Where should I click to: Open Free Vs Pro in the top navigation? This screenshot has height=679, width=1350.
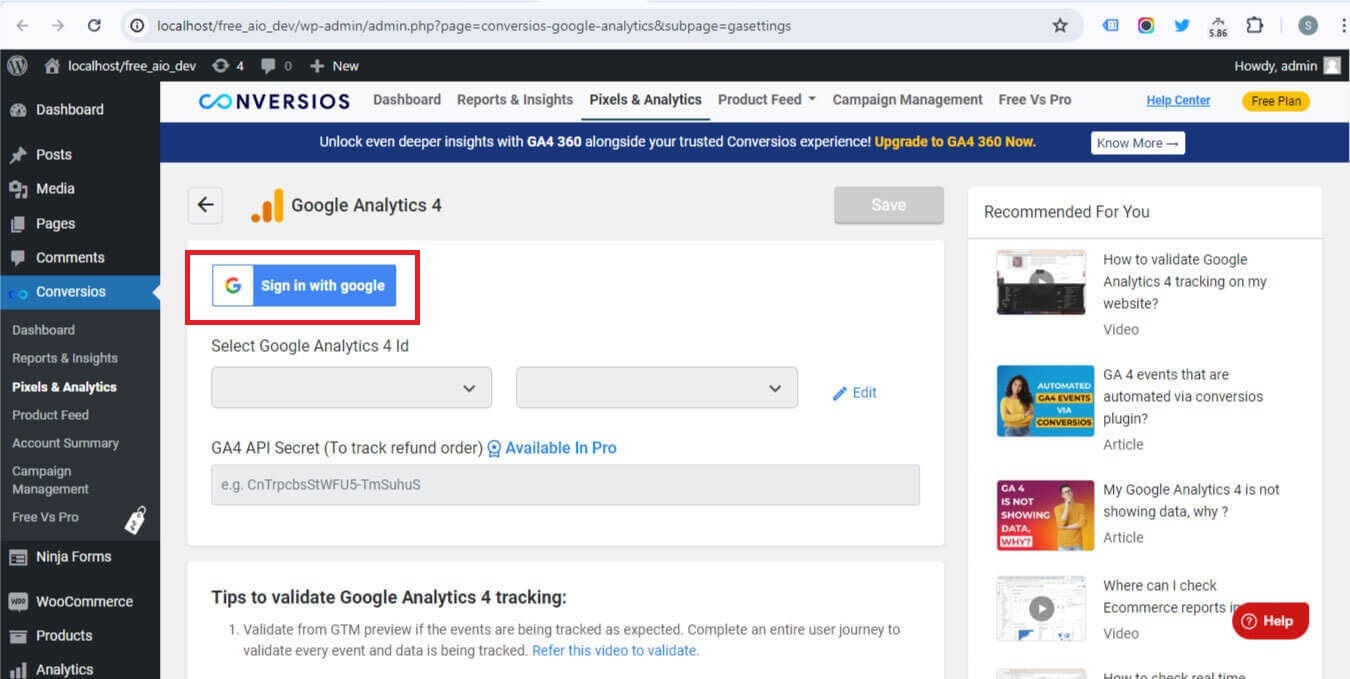tap(1035, 100)
